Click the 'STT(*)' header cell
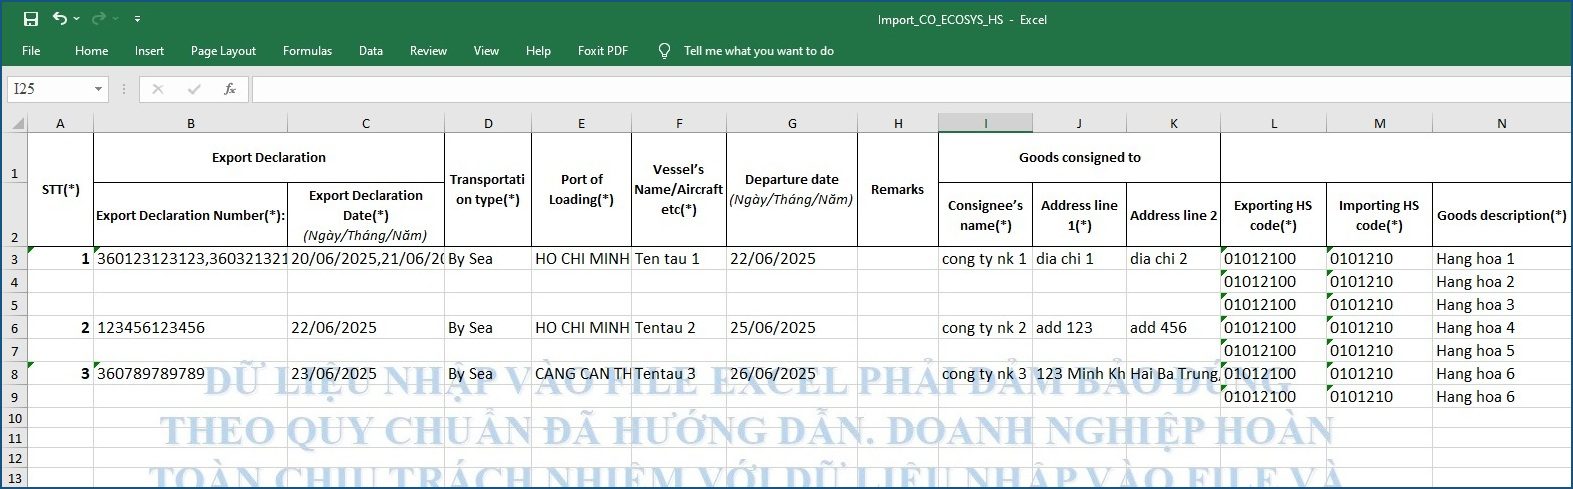 pyautogui.click(x=60, y=189)
